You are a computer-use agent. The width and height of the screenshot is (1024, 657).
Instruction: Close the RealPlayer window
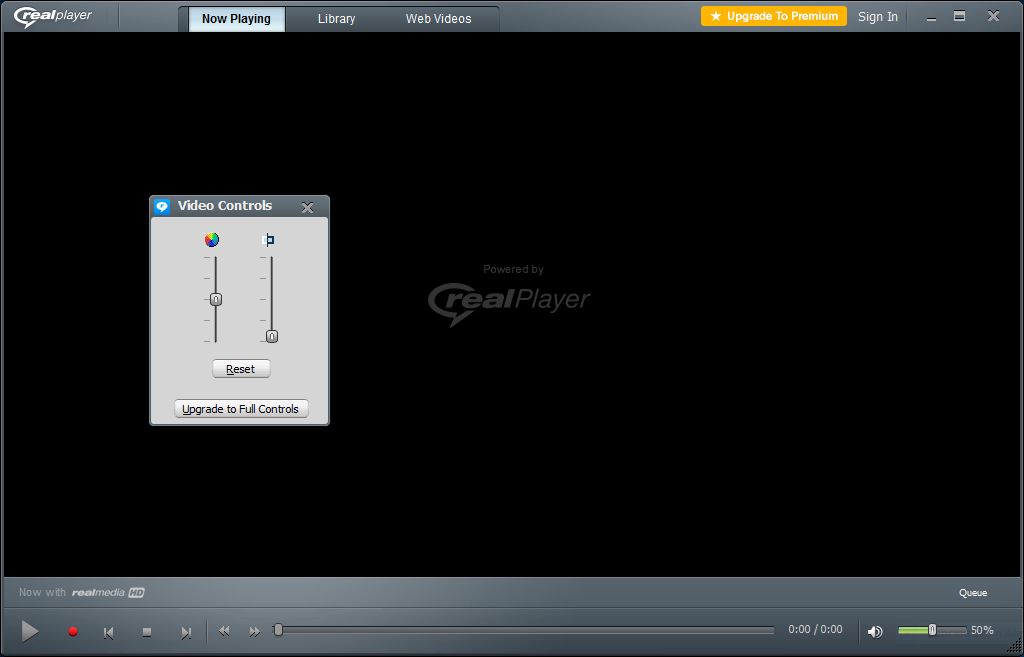993,16
